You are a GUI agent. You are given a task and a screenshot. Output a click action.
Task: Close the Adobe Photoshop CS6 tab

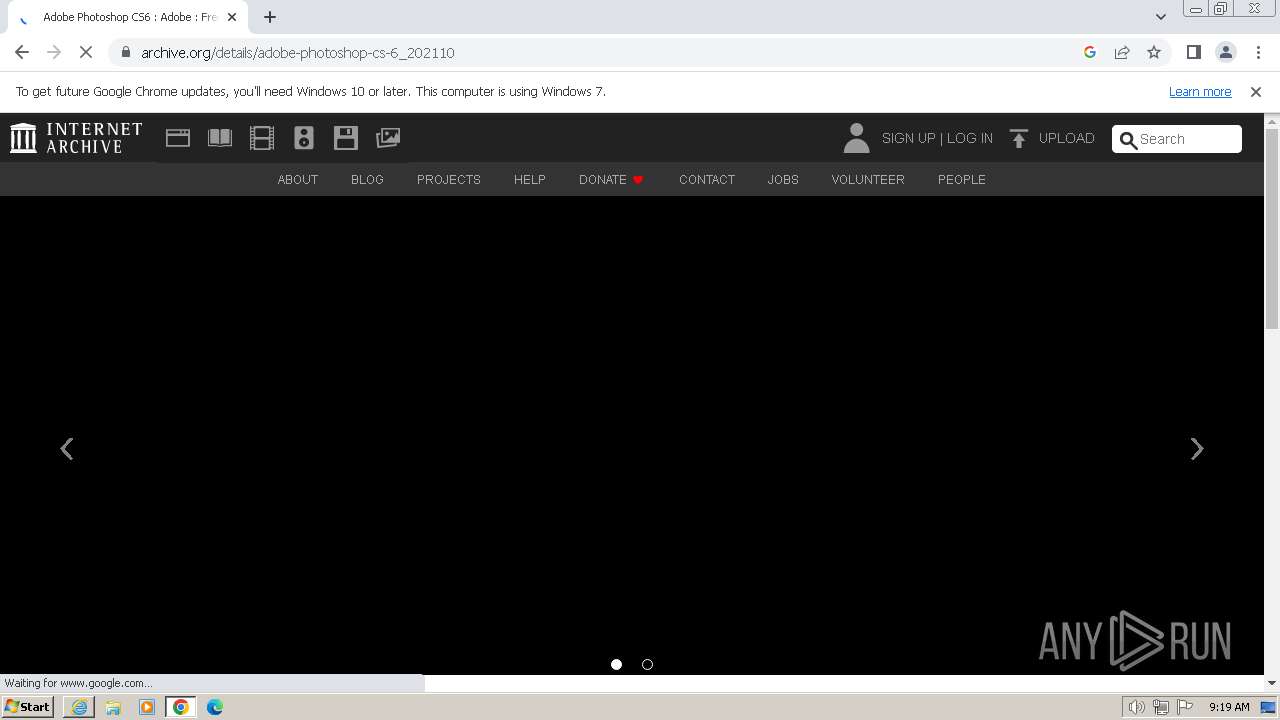232,17
